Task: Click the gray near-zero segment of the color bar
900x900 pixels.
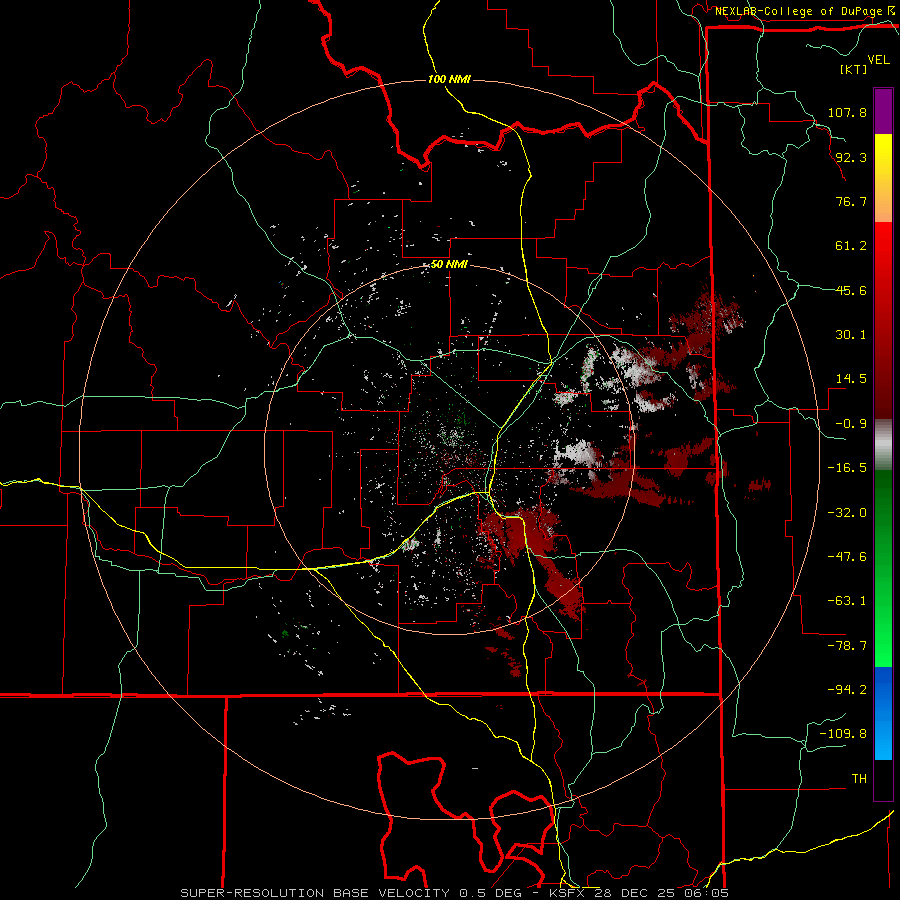Action: click(x=883, y=445)
